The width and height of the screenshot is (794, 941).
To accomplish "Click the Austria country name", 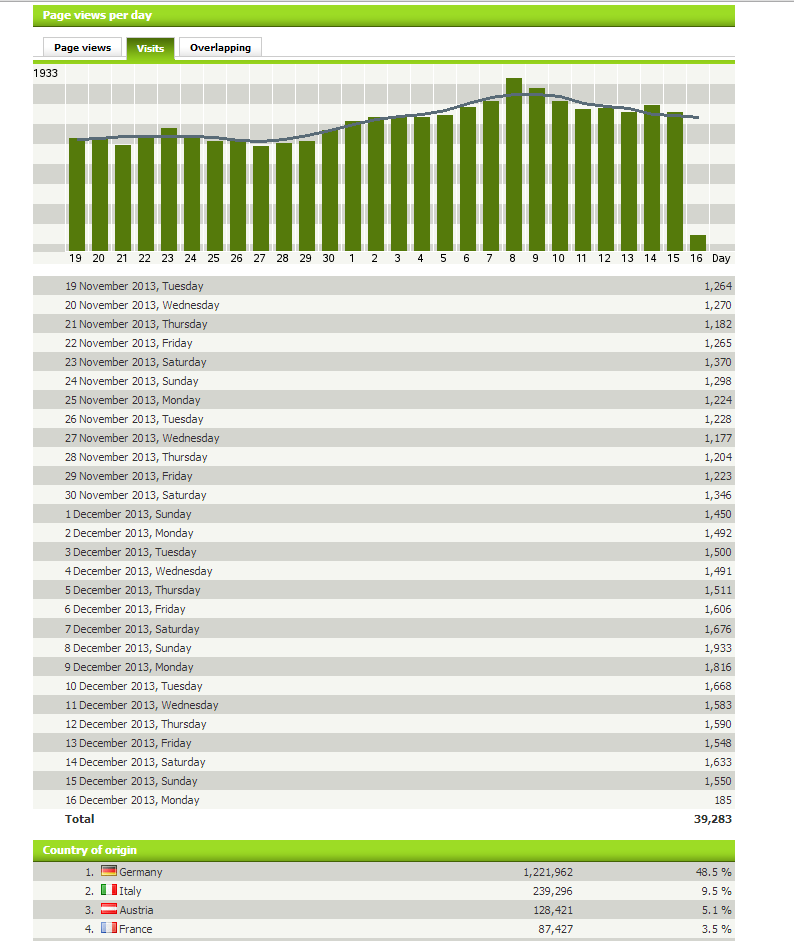I will [136, 910].
